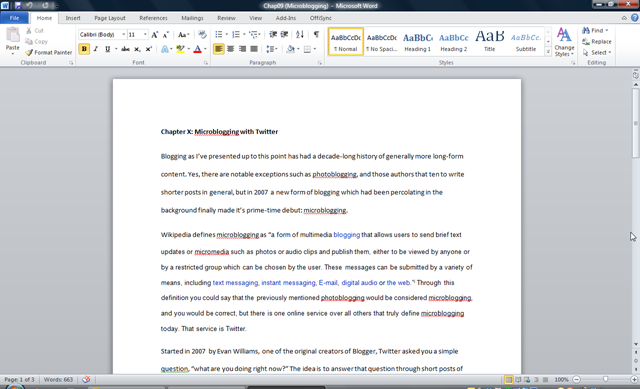Click the Find binoculars button
The height and width of the screenshot is (389, 640).
tap(595, 31)
